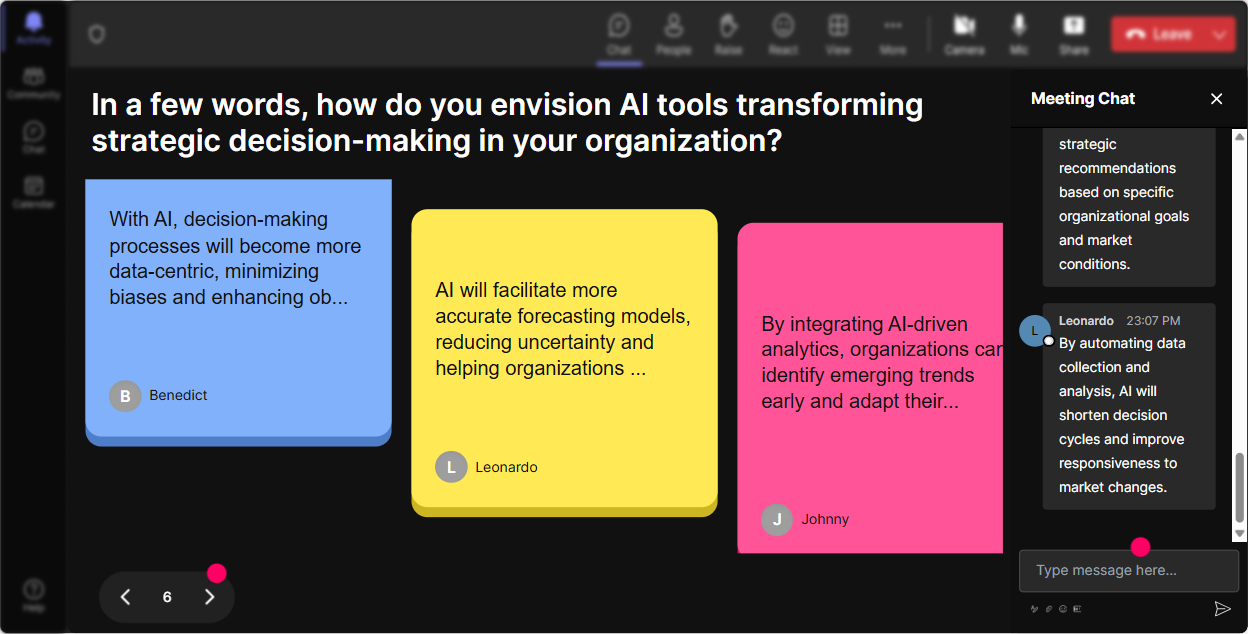Leave the meeting
The image size is (1248, 634).
click(x=1159, y=34)
